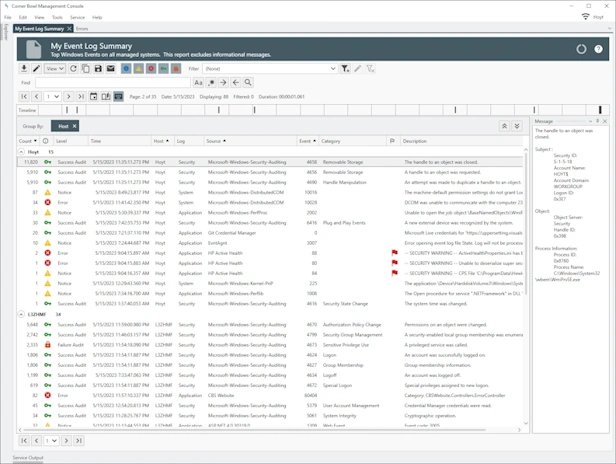This screenshot has width=616, height=464.
Task: Expand all groups with double down chevron
Action: pyautogui.click(x=517, y=126)
